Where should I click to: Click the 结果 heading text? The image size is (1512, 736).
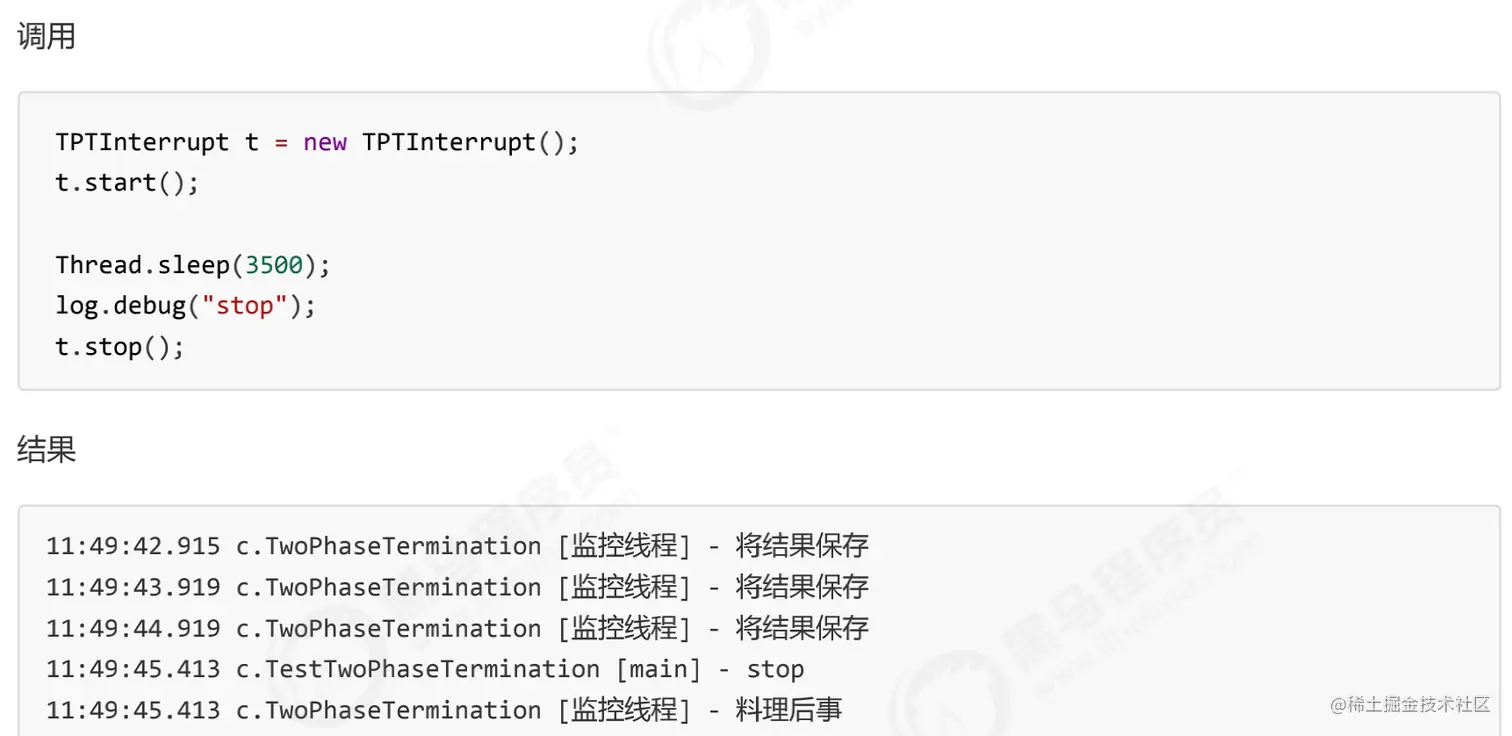pyautogui.click(x=46, y=449)
